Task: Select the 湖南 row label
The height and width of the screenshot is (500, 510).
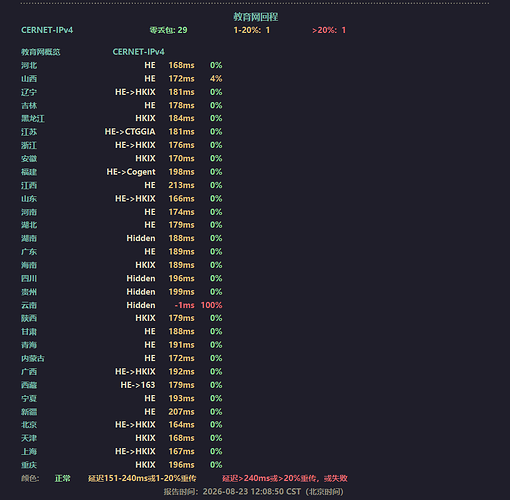Action: [29, 238]
